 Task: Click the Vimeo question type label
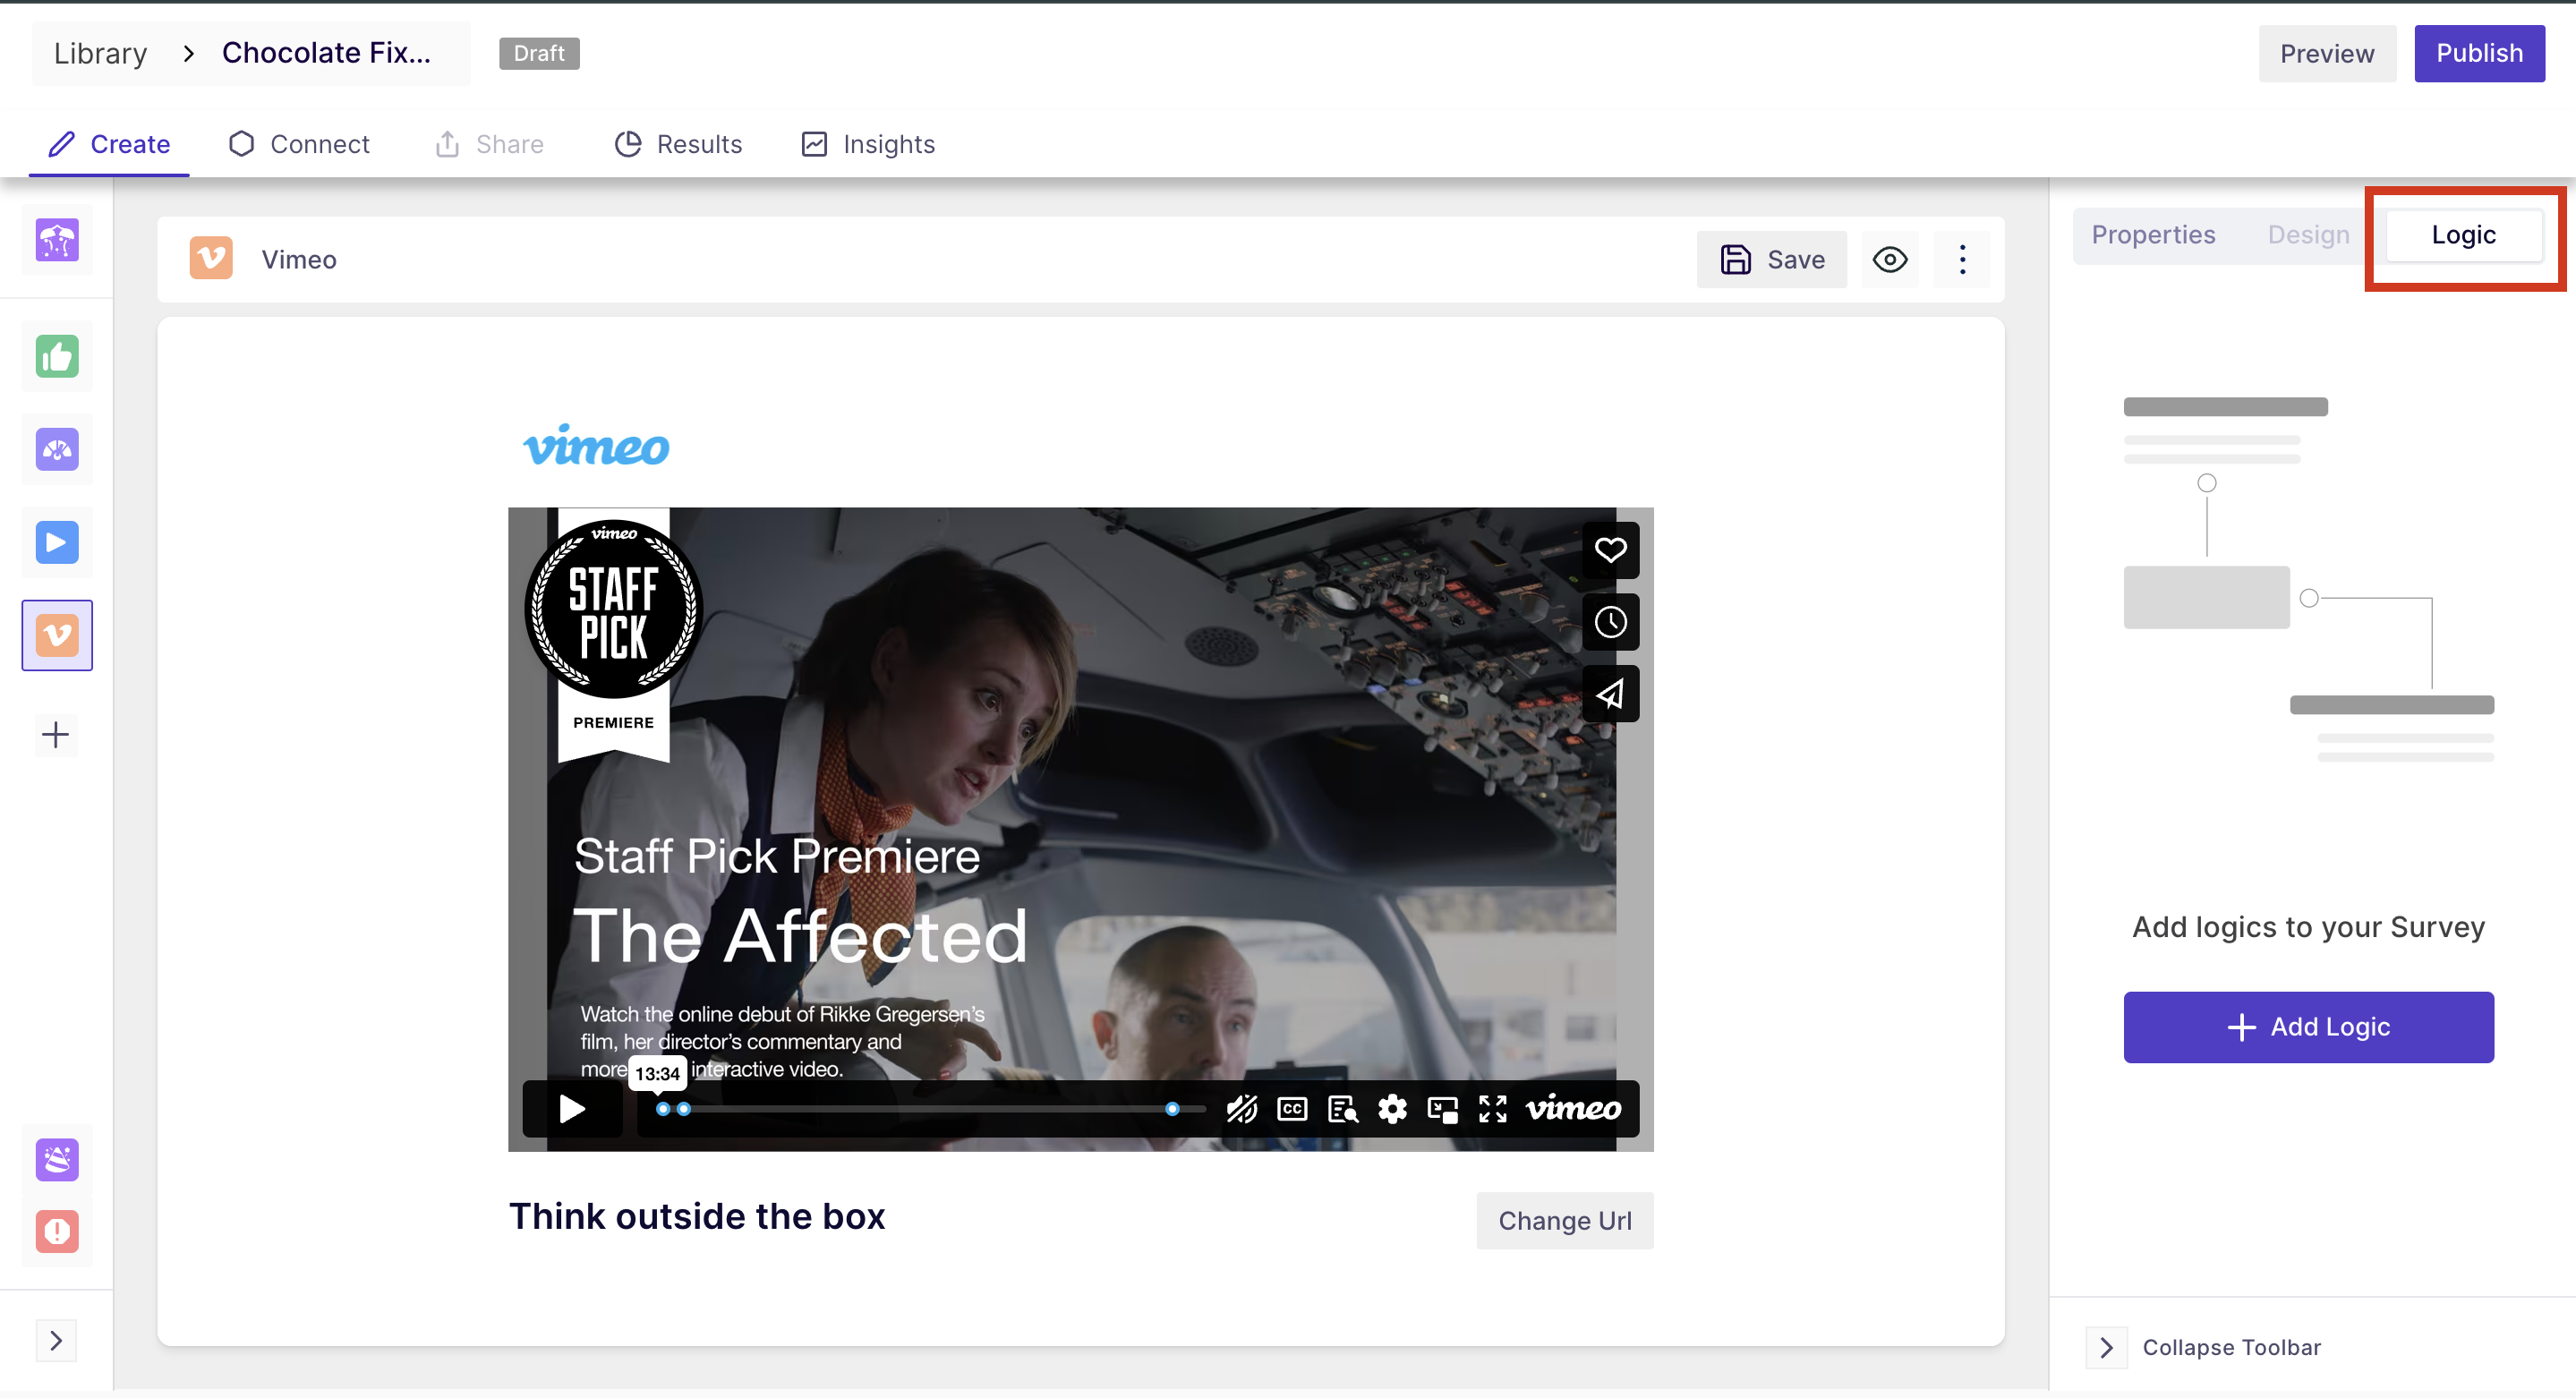coord(299,259)
